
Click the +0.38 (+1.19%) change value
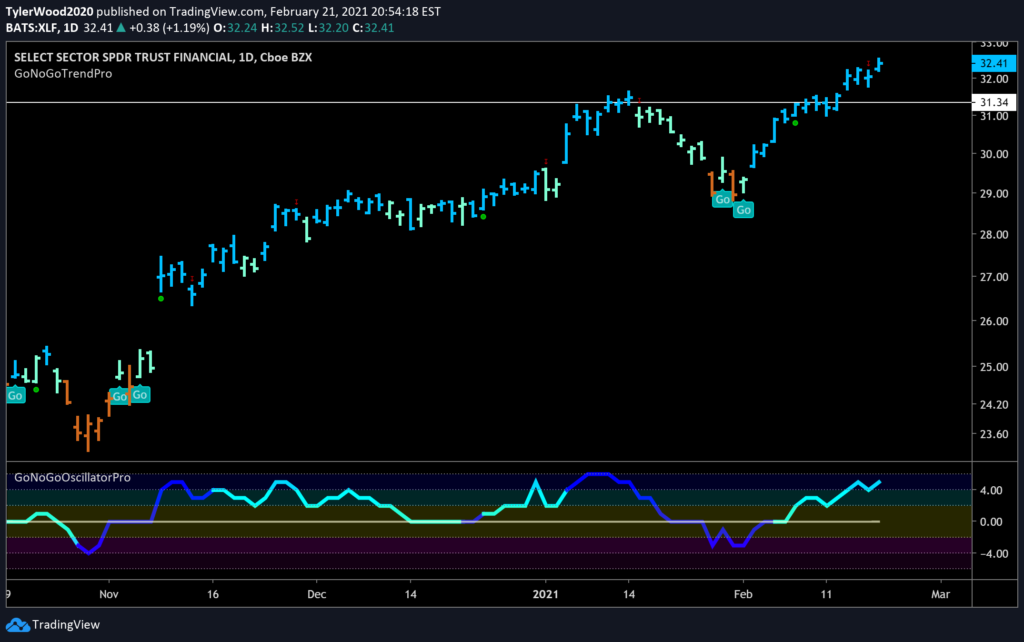169,28
